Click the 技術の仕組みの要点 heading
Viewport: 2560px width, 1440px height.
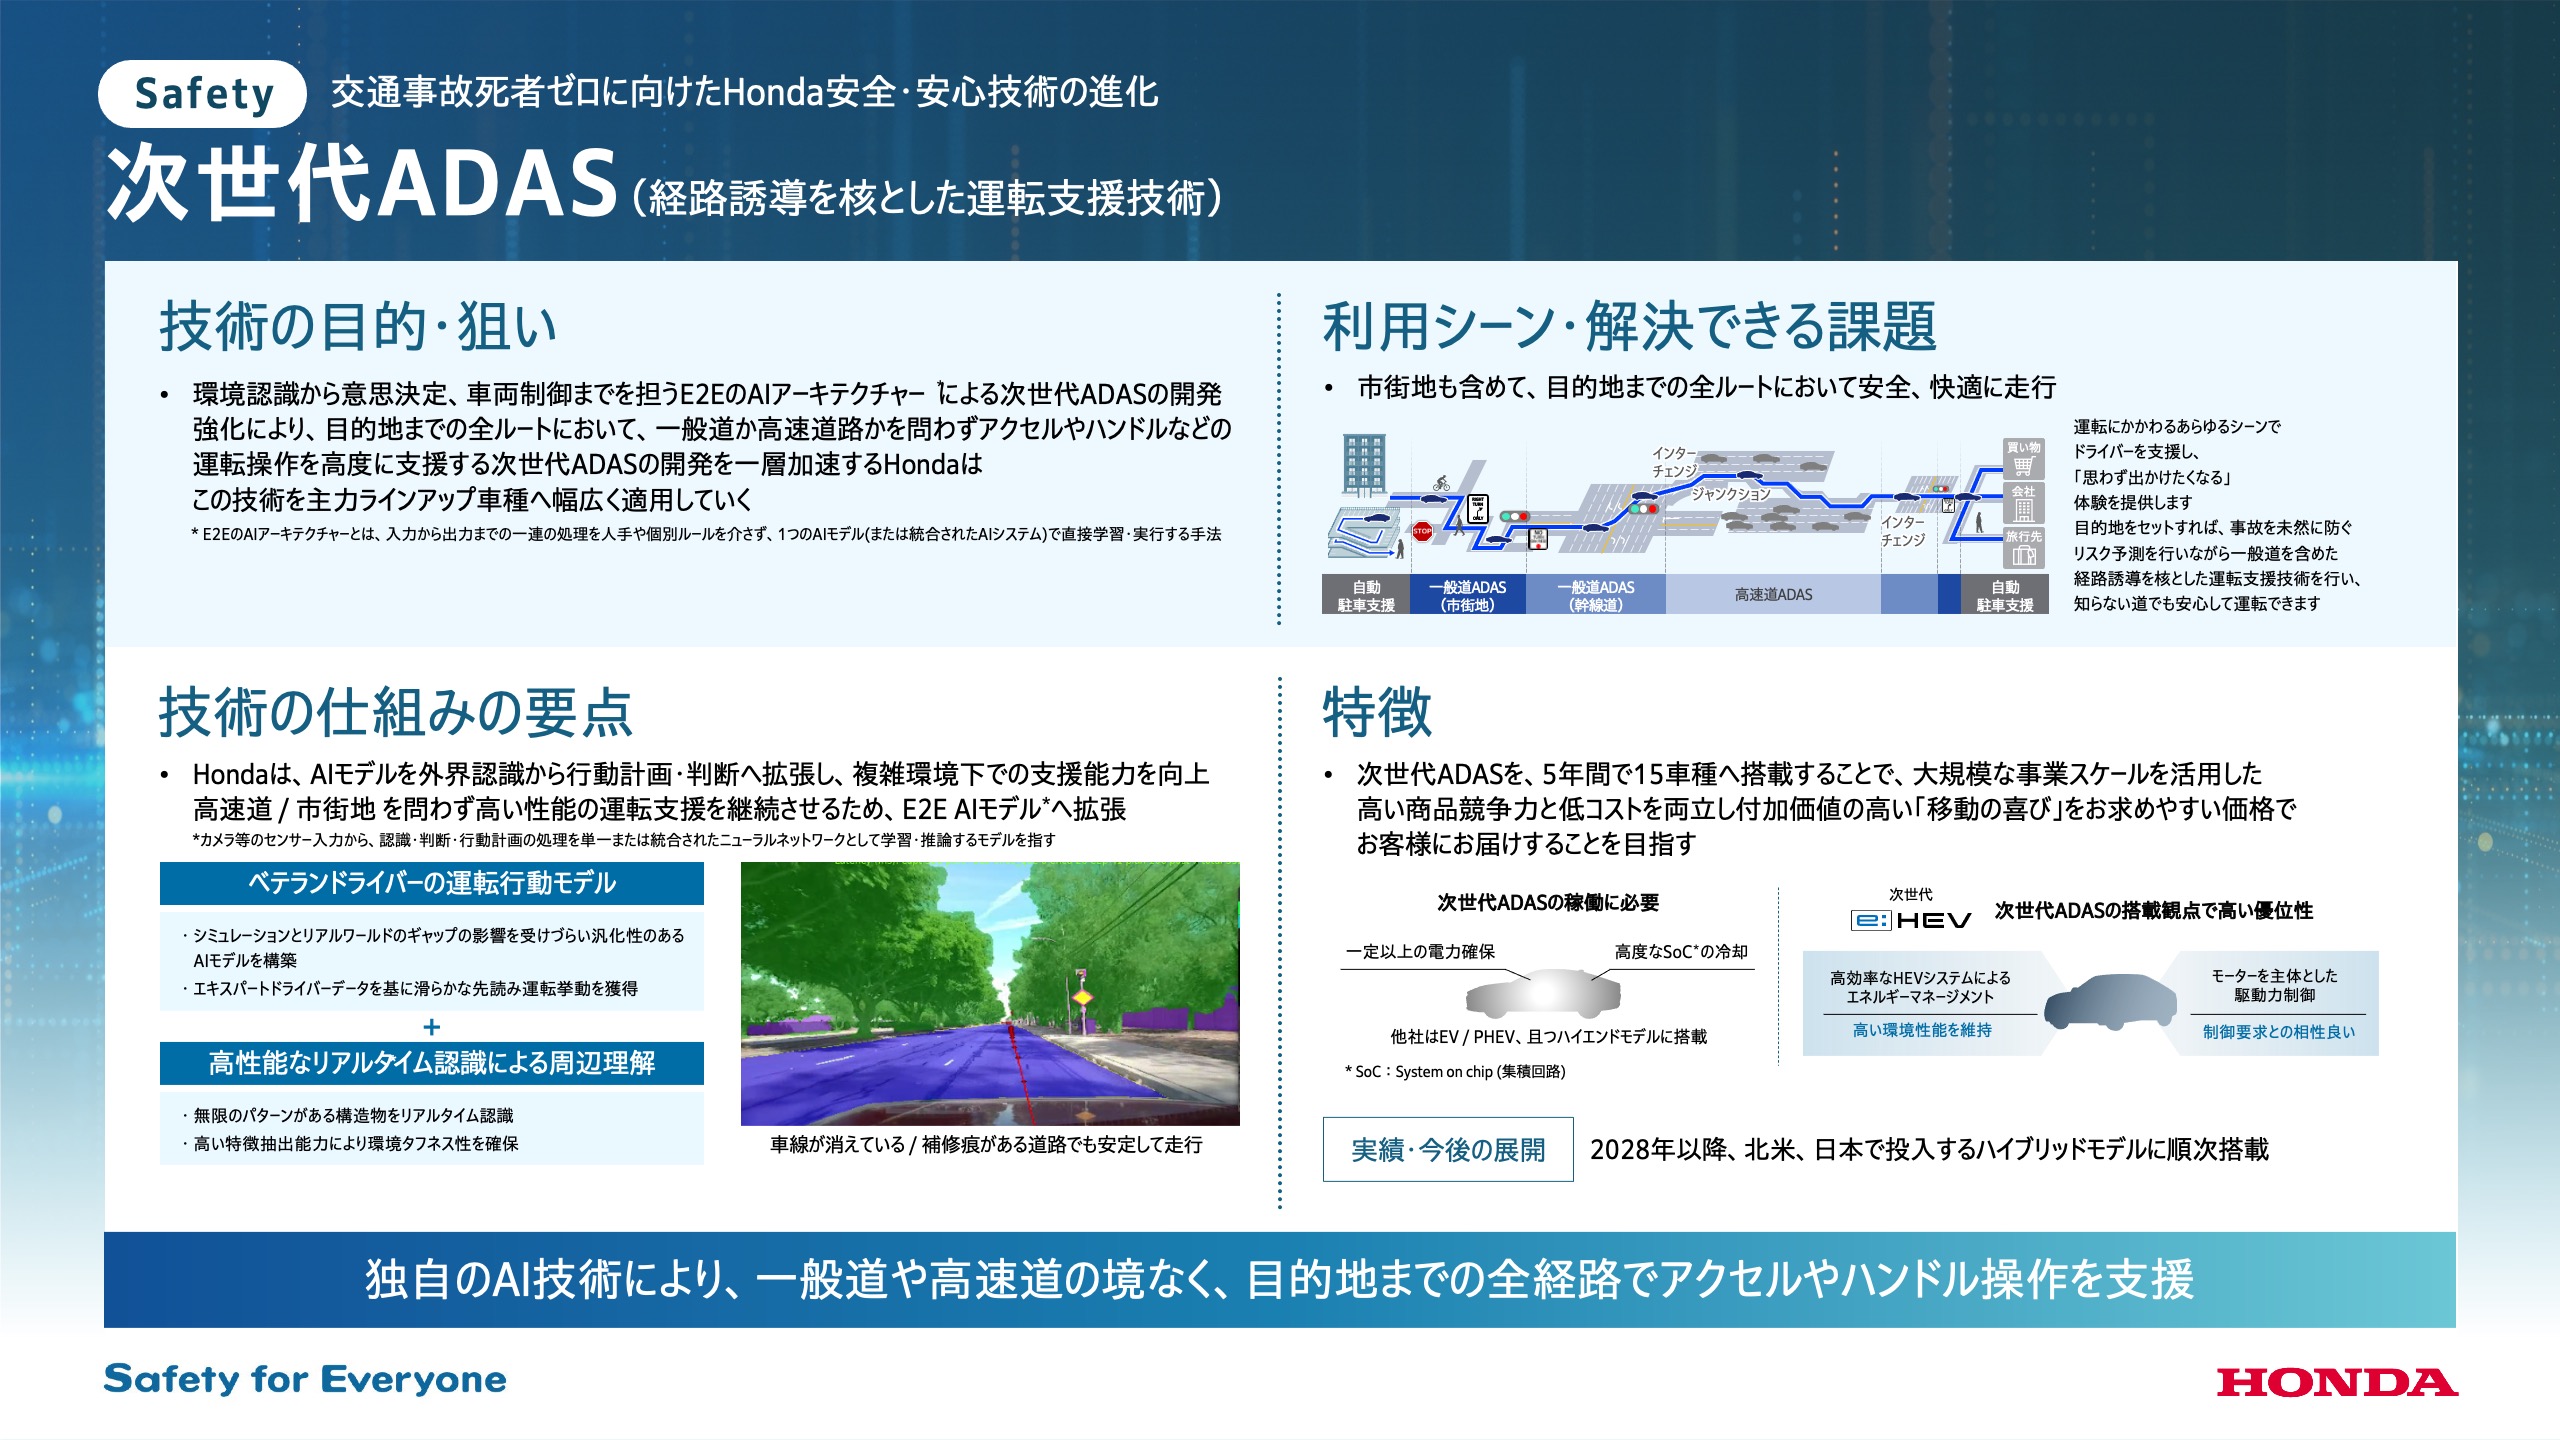pyautogui.click(x=395, y=712)
